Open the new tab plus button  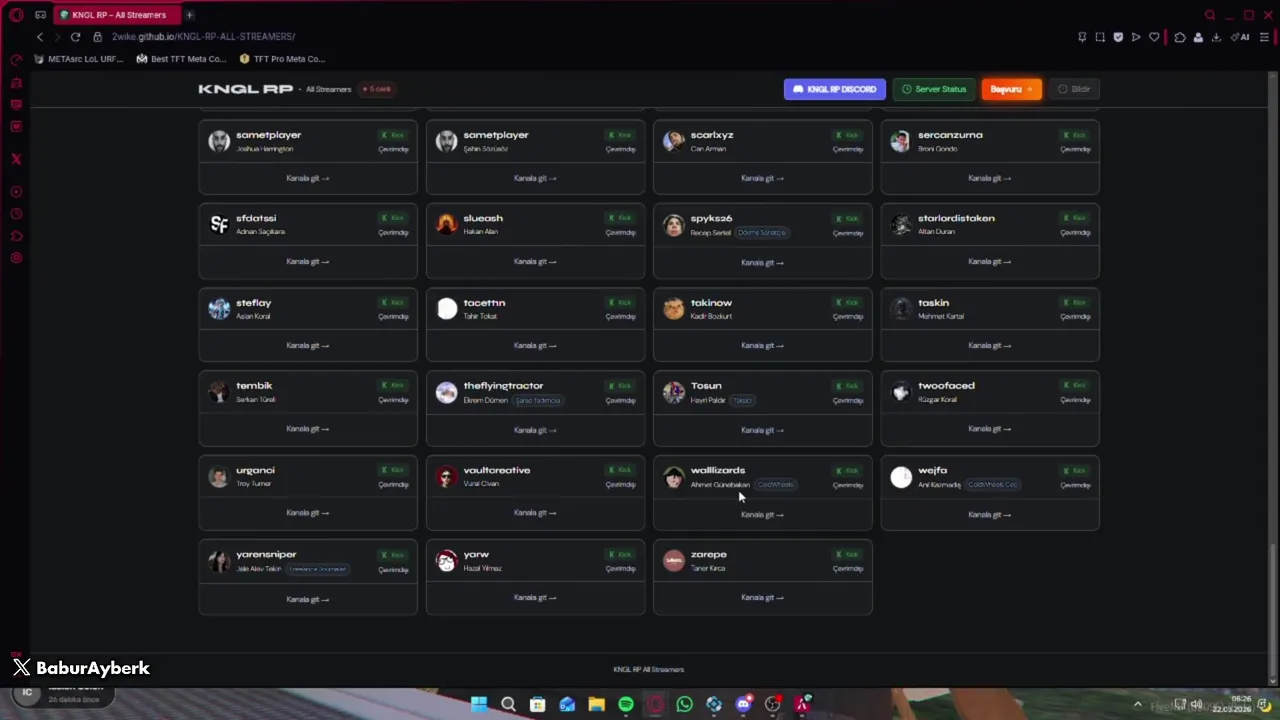189,15
